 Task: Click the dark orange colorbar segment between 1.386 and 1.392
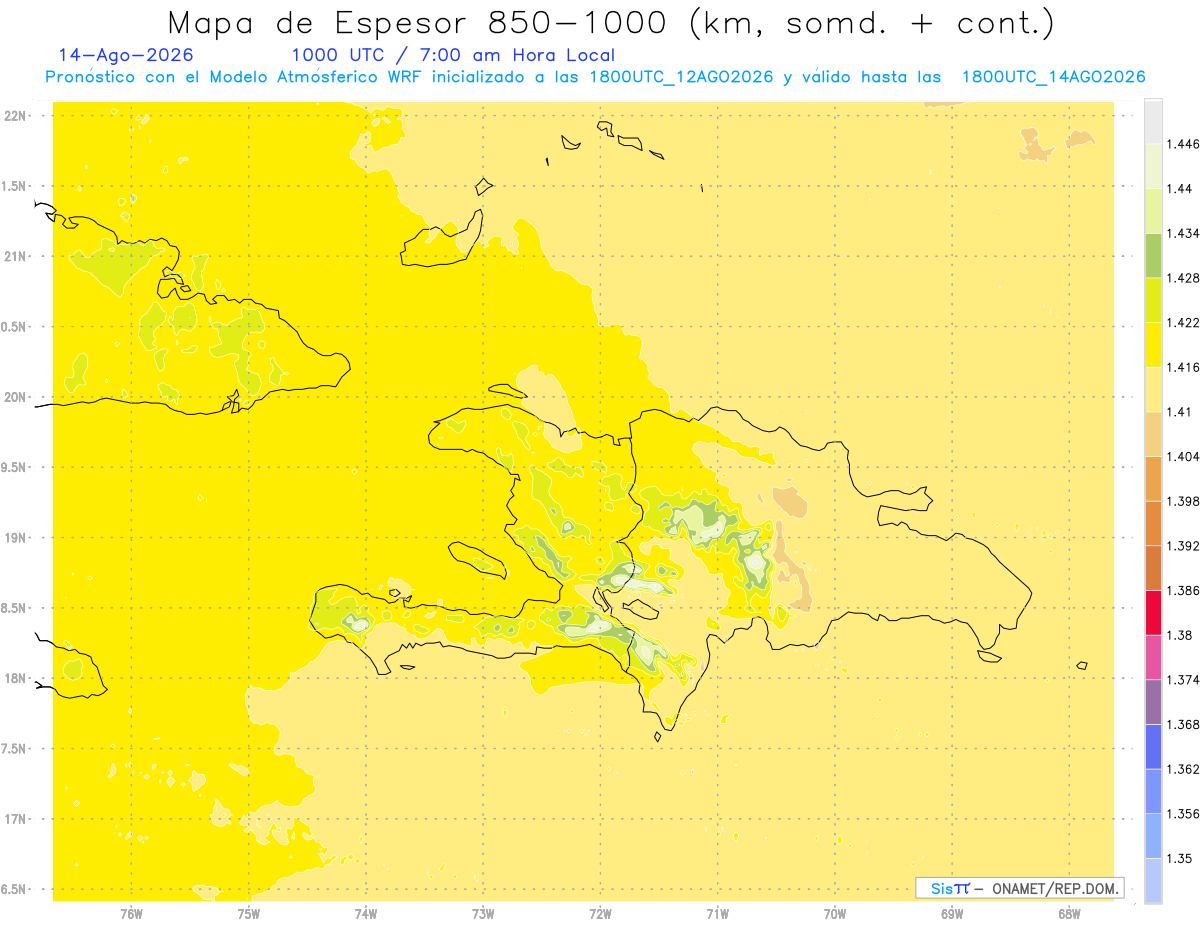click(1153, 568)
